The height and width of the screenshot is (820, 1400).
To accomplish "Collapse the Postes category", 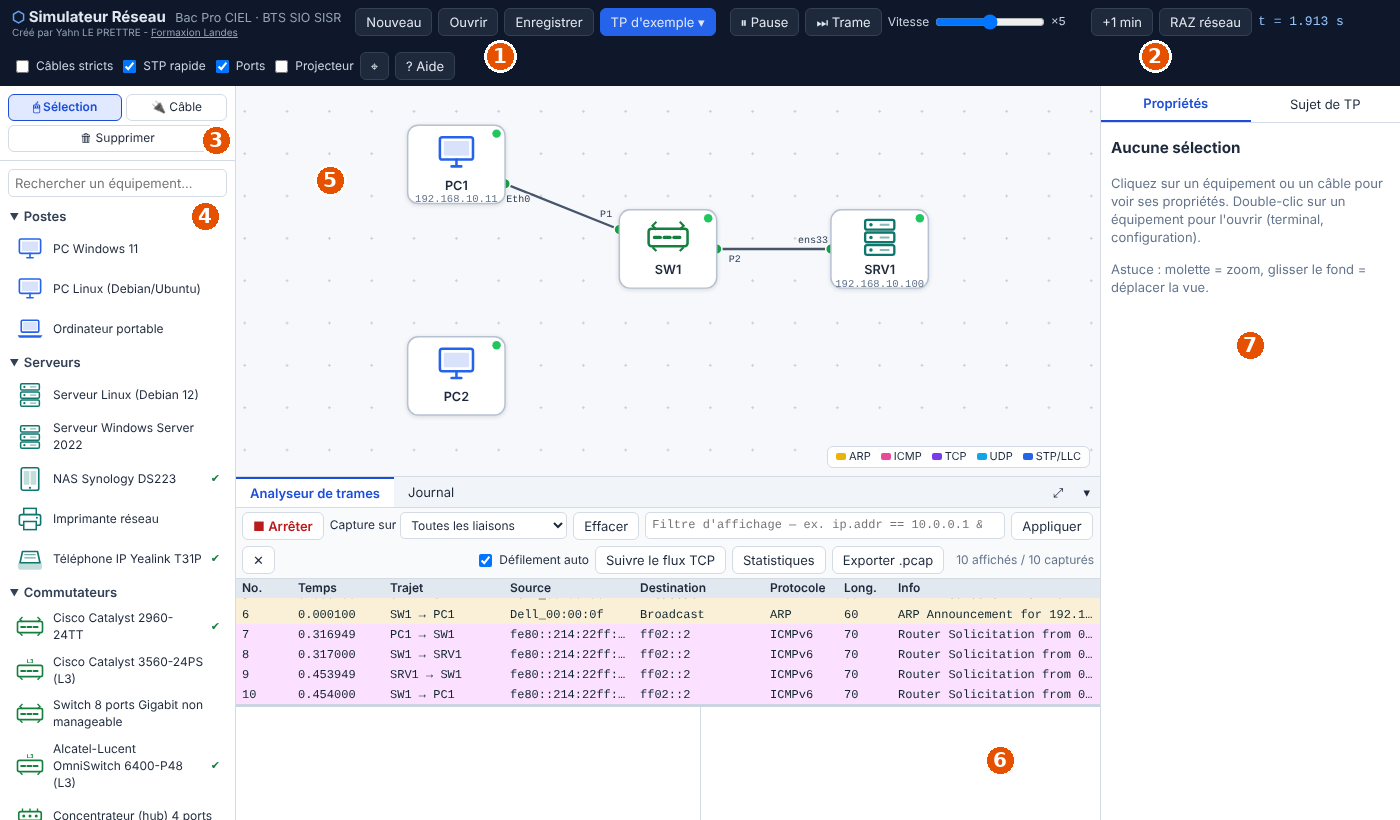I will [x=38, y=216].
